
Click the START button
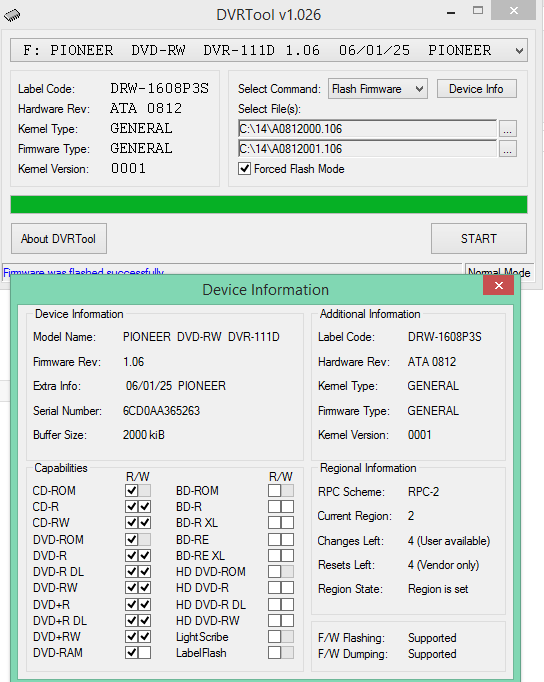click(x=479, y=239)
